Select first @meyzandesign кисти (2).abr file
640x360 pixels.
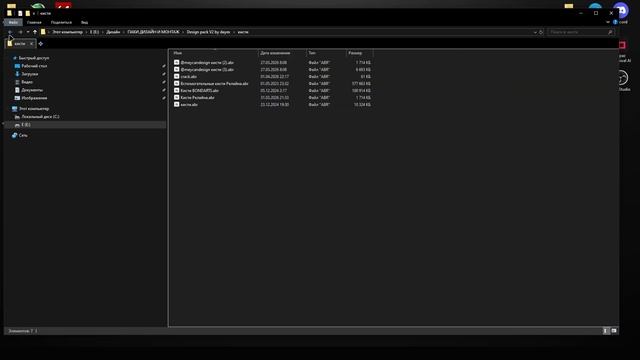(x=207, y=62)
